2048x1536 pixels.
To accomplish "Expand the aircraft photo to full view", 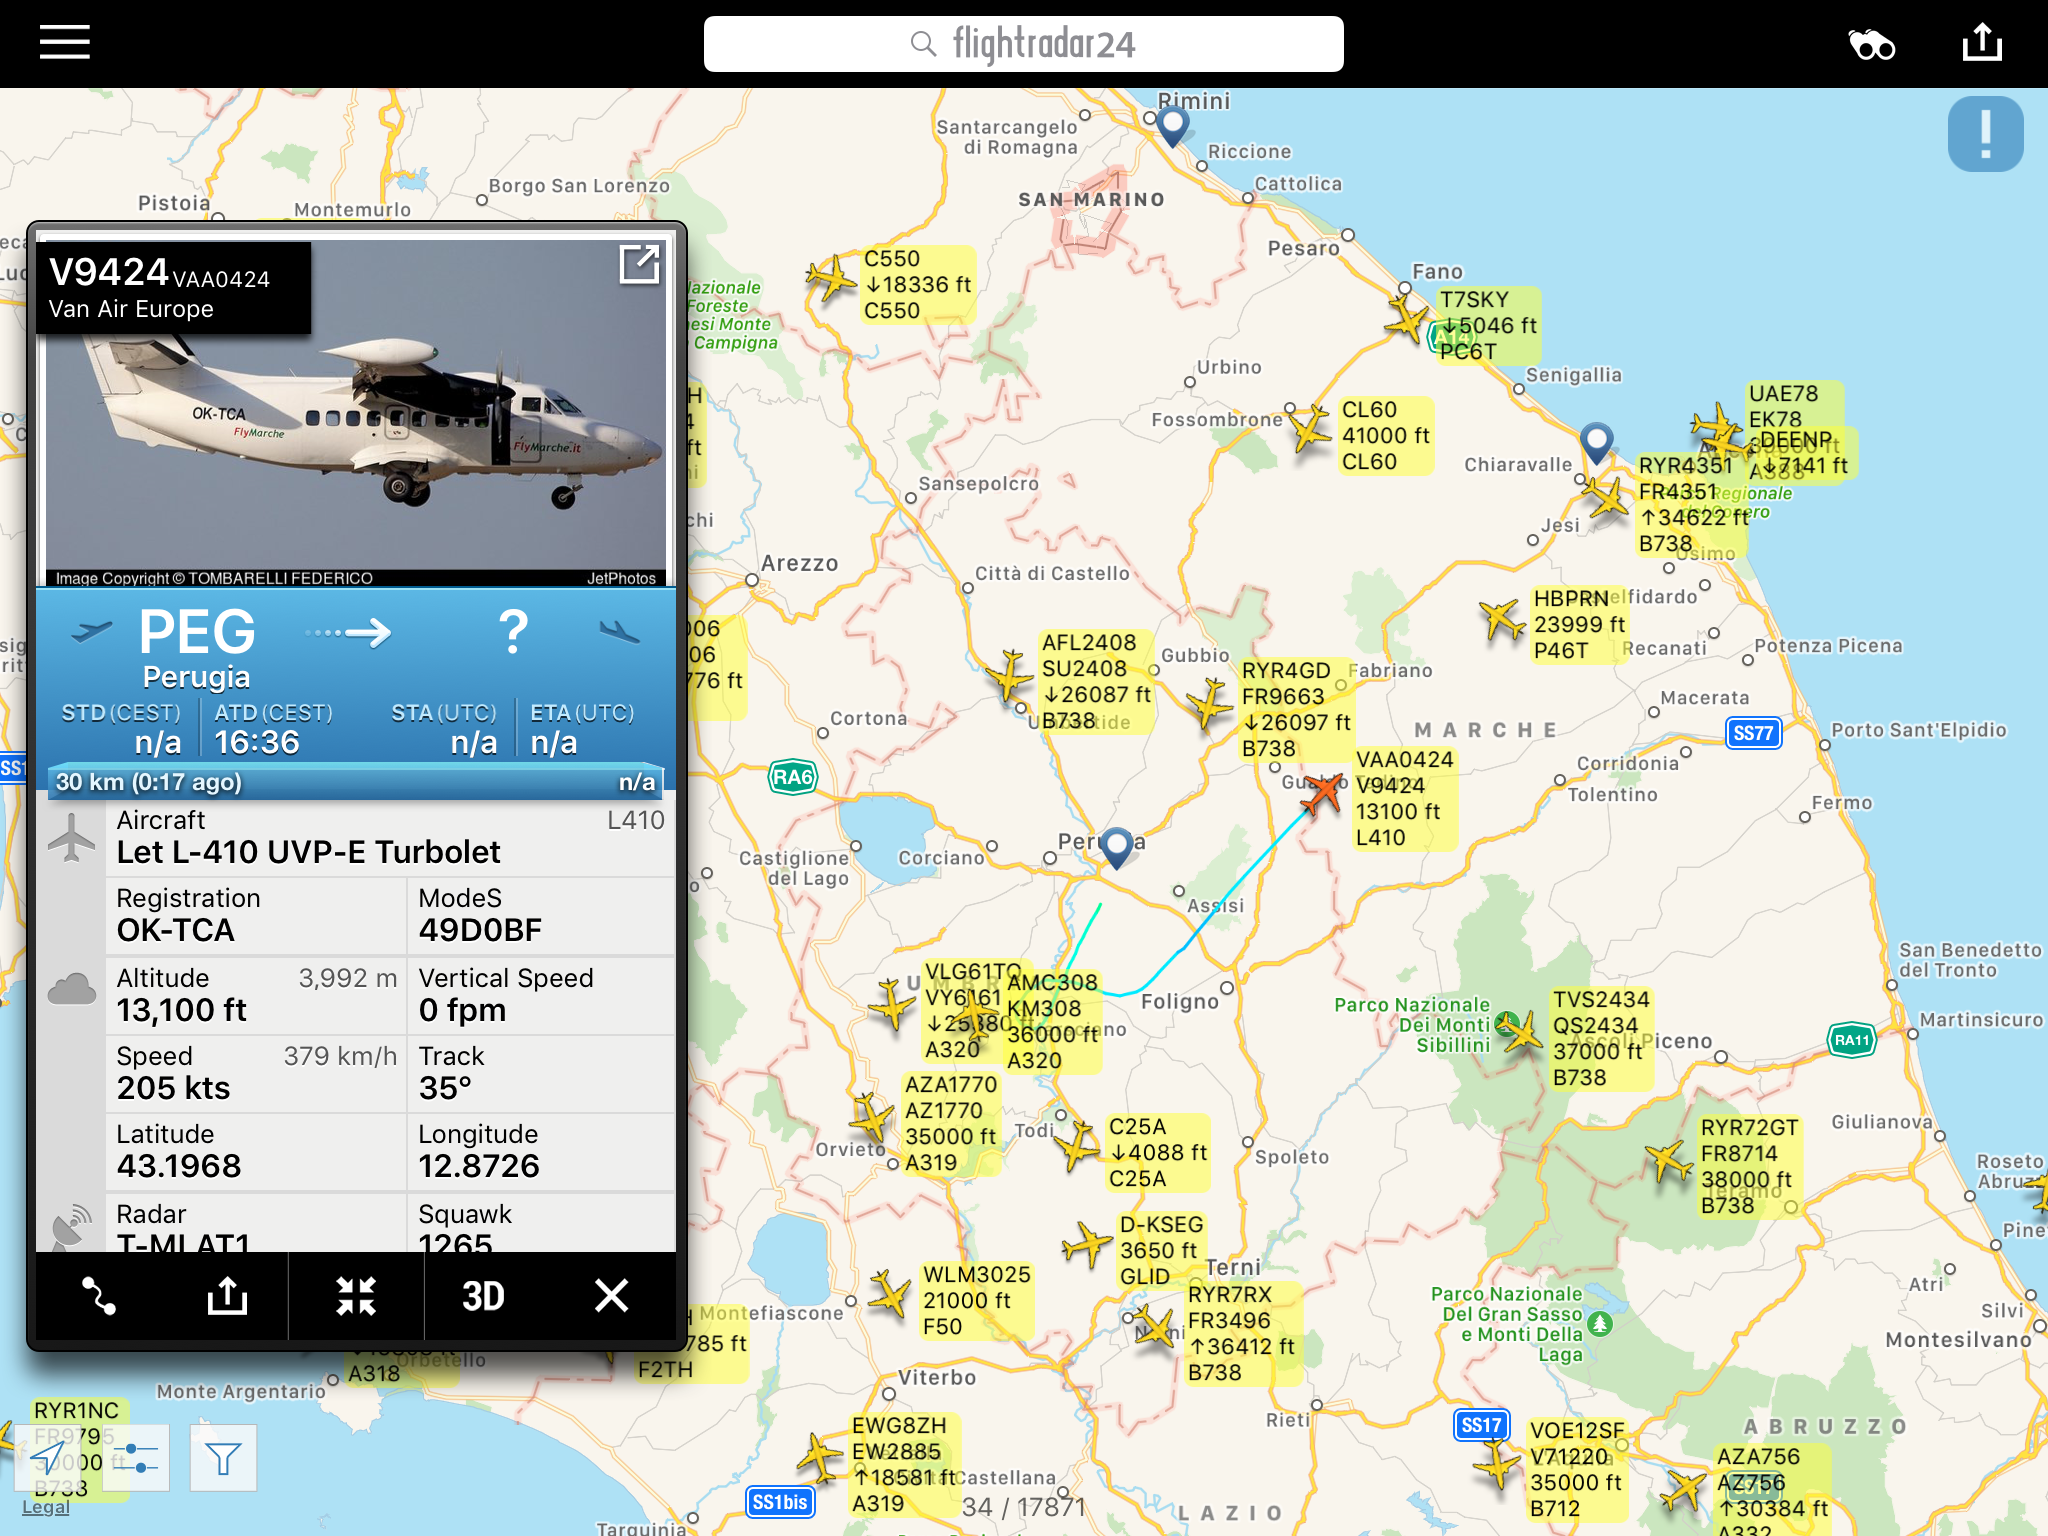I will [639, 265].
